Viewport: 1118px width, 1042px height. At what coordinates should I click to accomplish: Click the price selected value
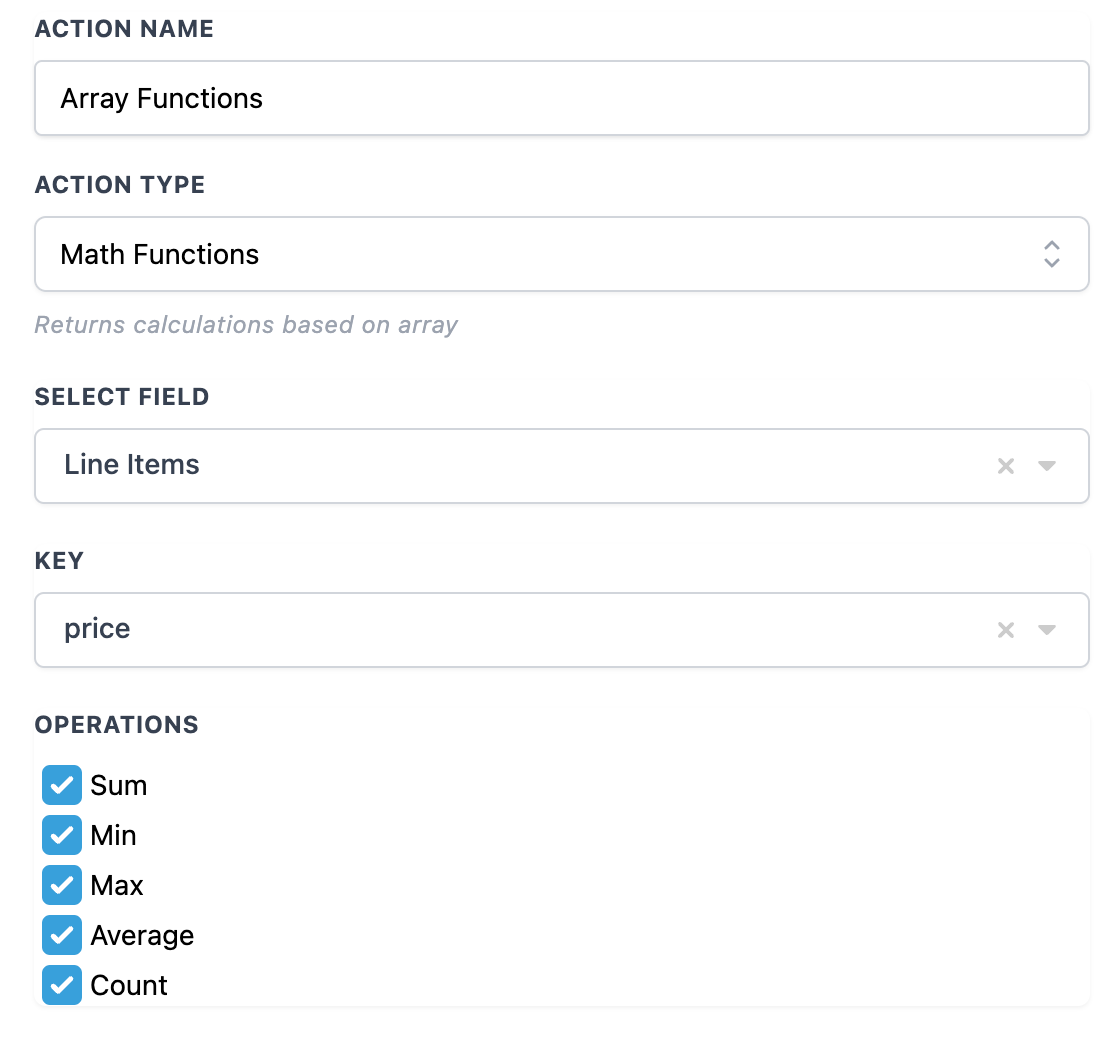97,629
